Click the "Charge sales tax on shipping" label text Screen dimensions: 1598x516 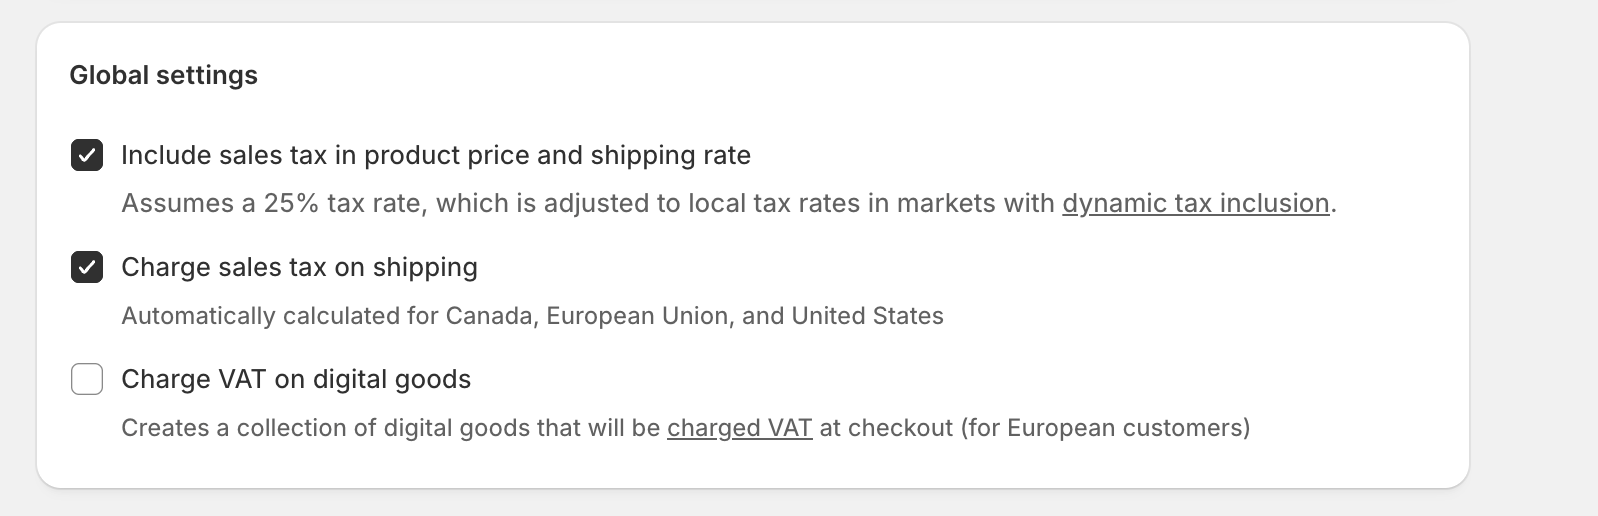coord(299,268)
